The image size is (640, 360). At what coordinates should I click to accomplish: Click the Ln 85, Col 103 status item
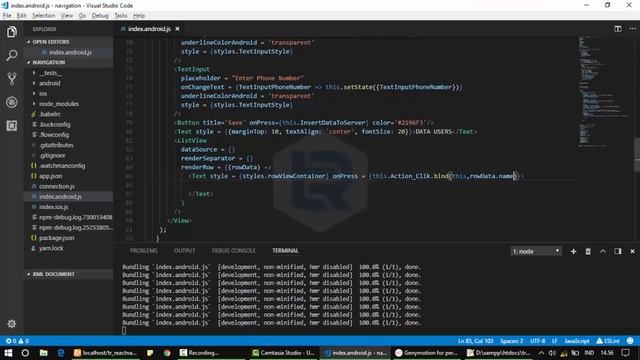[x=475, y=341]
